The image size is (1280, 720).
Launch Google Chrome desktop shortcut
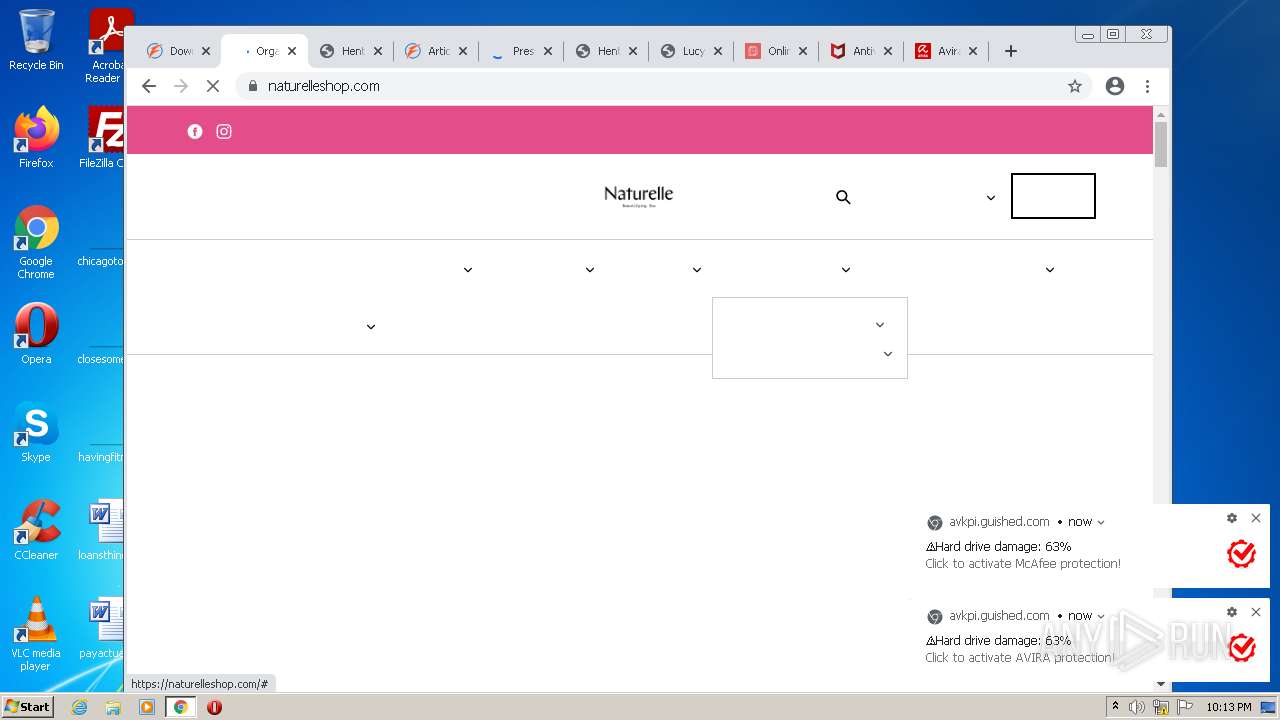point(36,242)
